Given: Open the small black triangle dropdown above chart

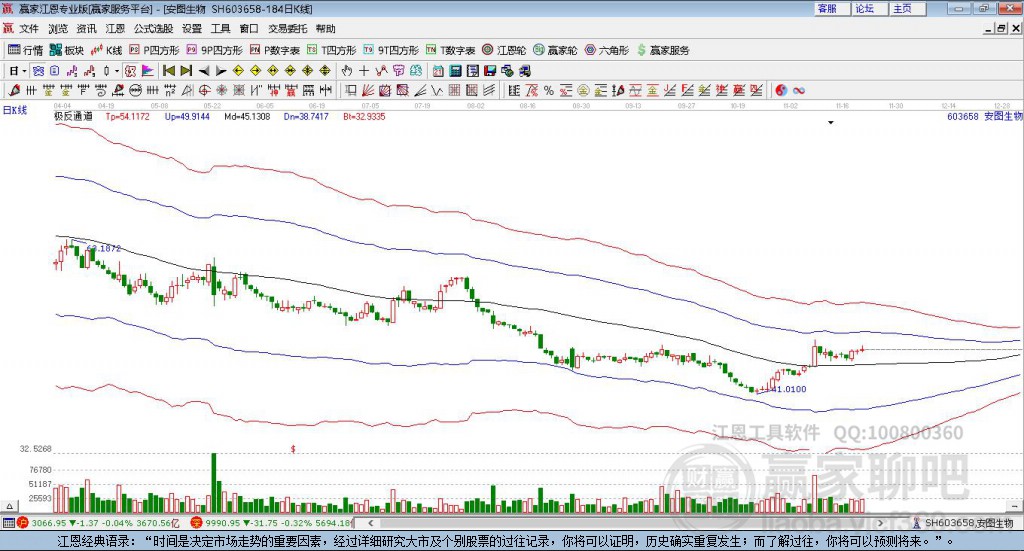Looking at the screenshot, I should click(831, 123).
